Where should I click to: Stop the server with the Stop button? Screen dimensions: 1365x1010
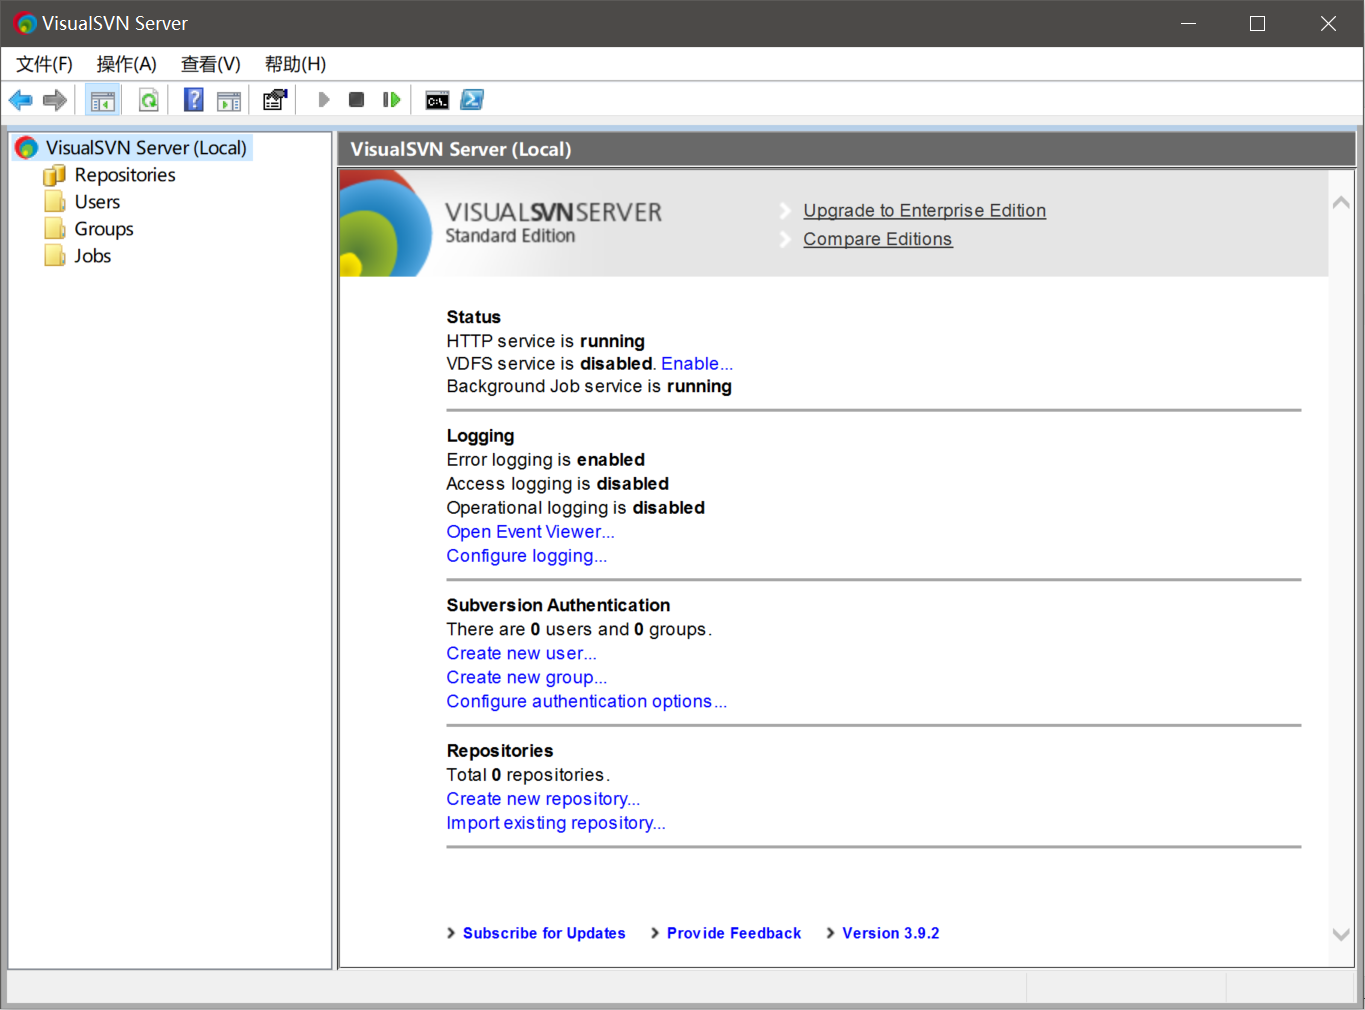pyautogui.click(x=356, y=100)
